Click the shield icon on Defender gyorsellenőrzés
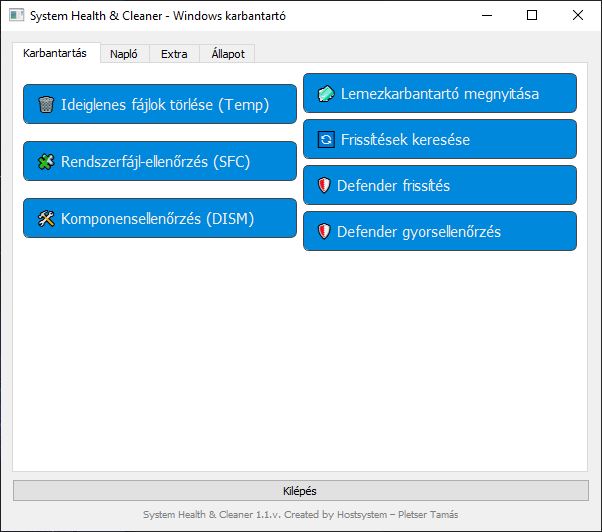The image size is (602, 532). pos(324,231)
